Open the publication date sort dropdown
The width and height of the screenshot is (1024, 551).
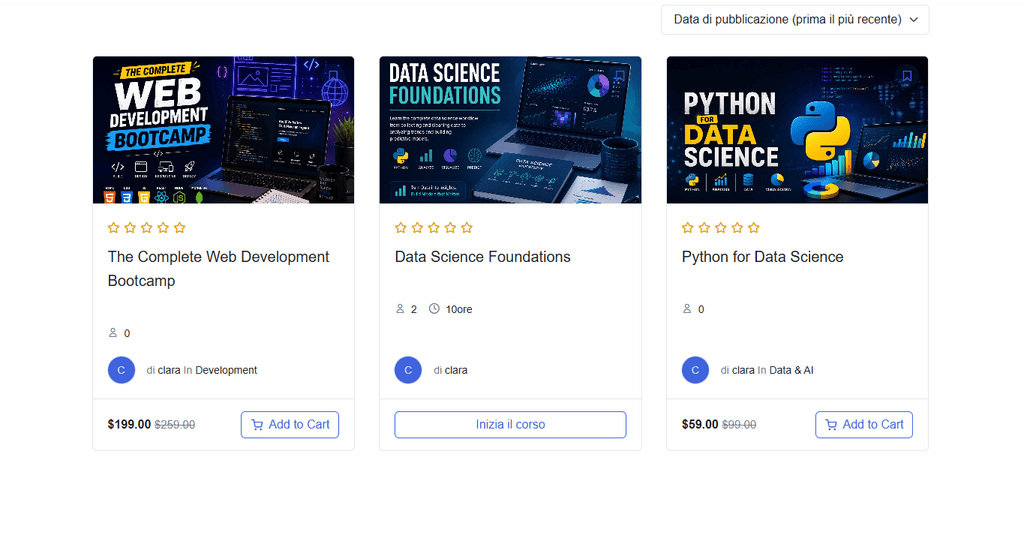click(795, 20)
